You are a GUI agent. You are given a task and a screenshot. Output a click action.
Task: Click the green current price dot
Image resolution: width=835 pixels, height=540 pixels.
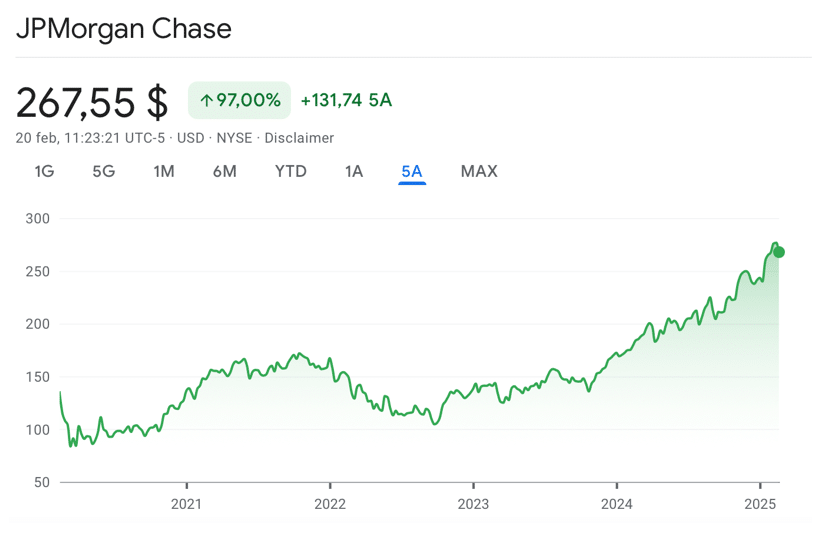[x=779, y=252]
